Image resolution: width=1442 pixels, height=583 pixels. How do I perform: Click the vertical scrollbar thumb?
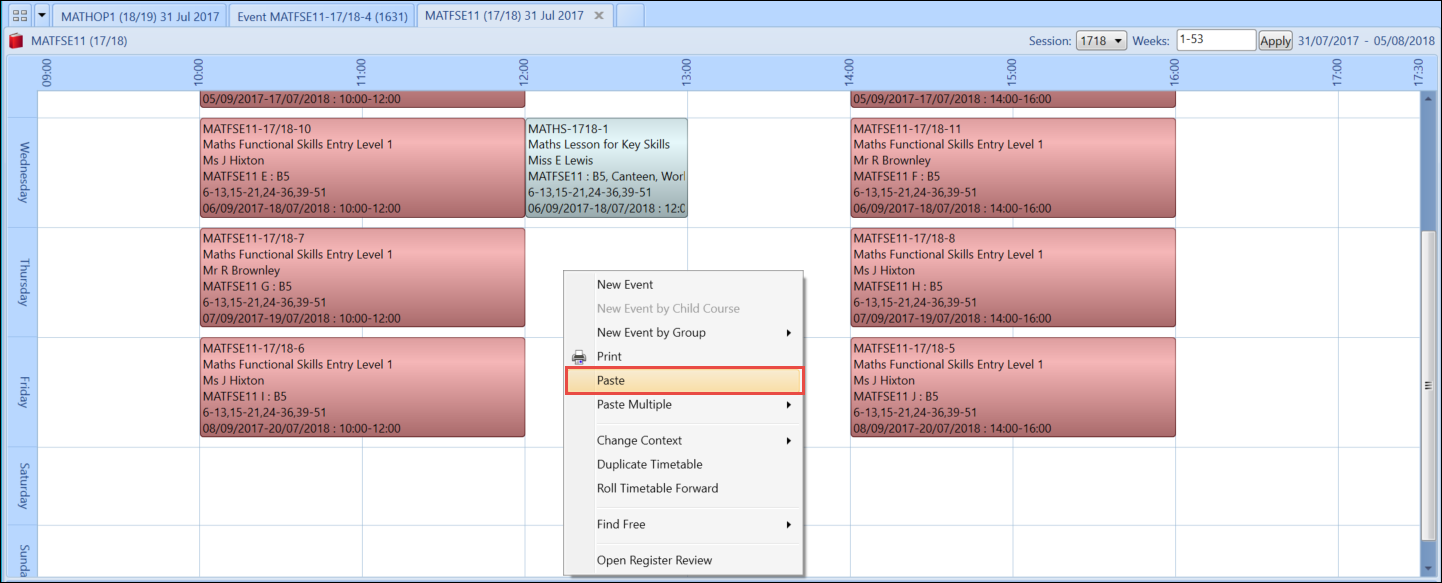tap(1428, 385)
